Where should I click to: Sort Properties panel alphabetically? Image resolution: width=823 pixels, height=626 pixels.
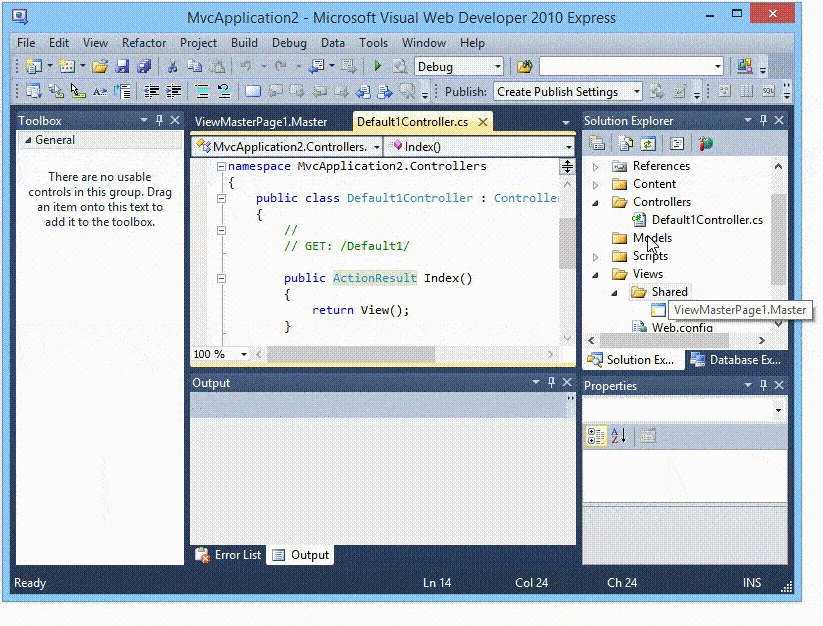point(619,436)
